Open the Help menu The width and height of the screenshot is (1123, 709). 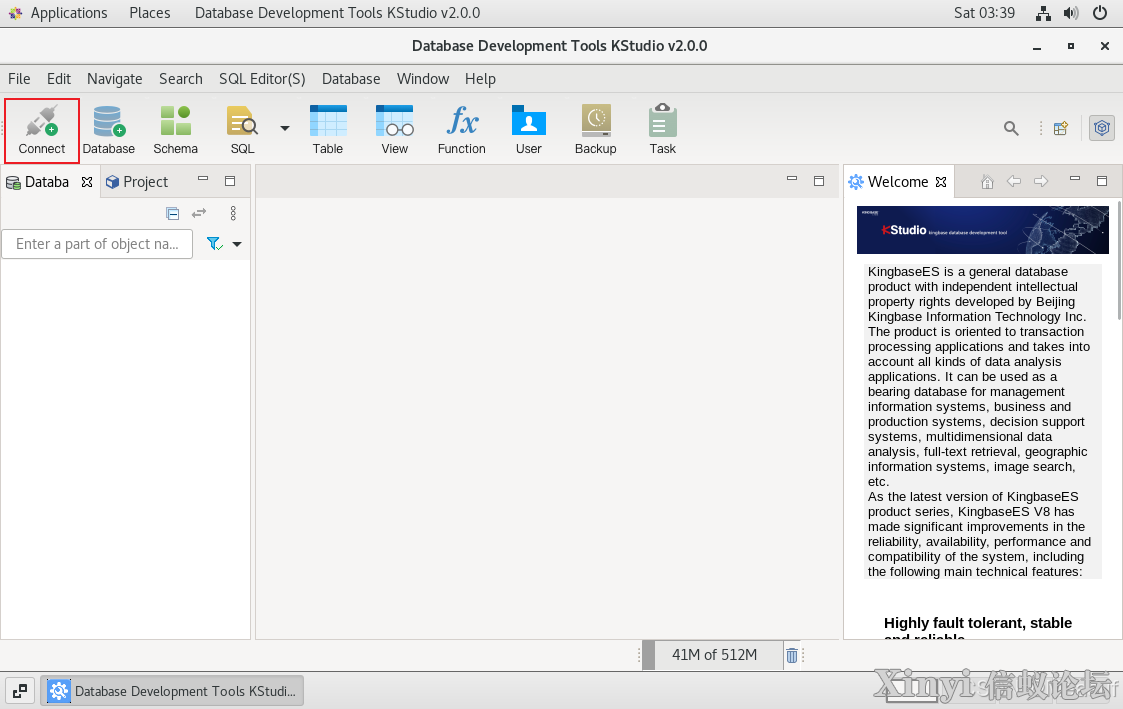pyautogui.click(x=481, y=79)
